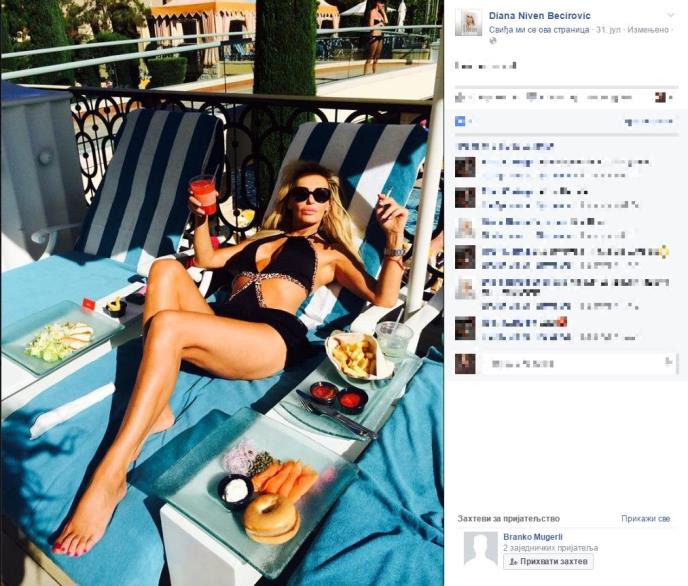Open the Diana Niven Becirovic page link

540,16
